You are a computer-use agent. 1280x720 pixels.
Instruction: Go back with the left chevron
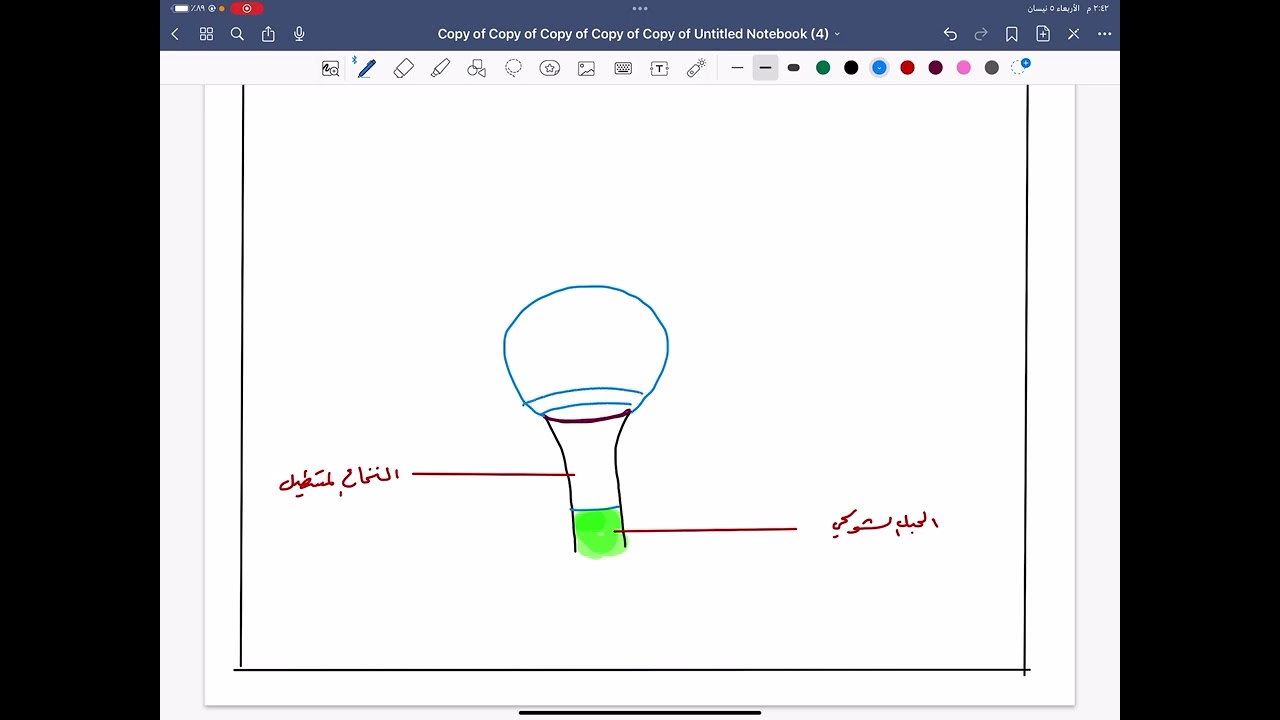(175, 34)
